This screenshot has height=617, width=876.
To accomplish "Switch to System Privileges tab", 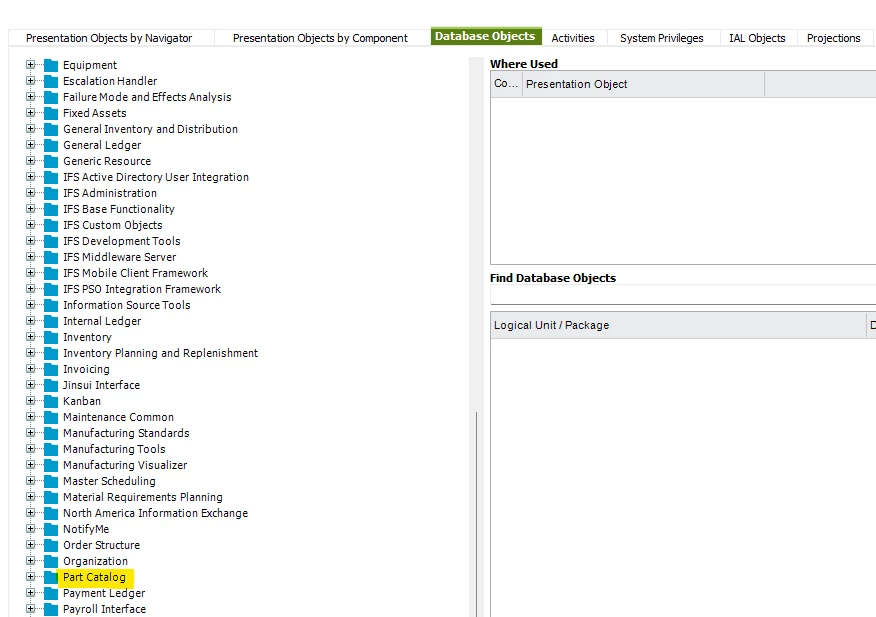I will pos(661,38).
